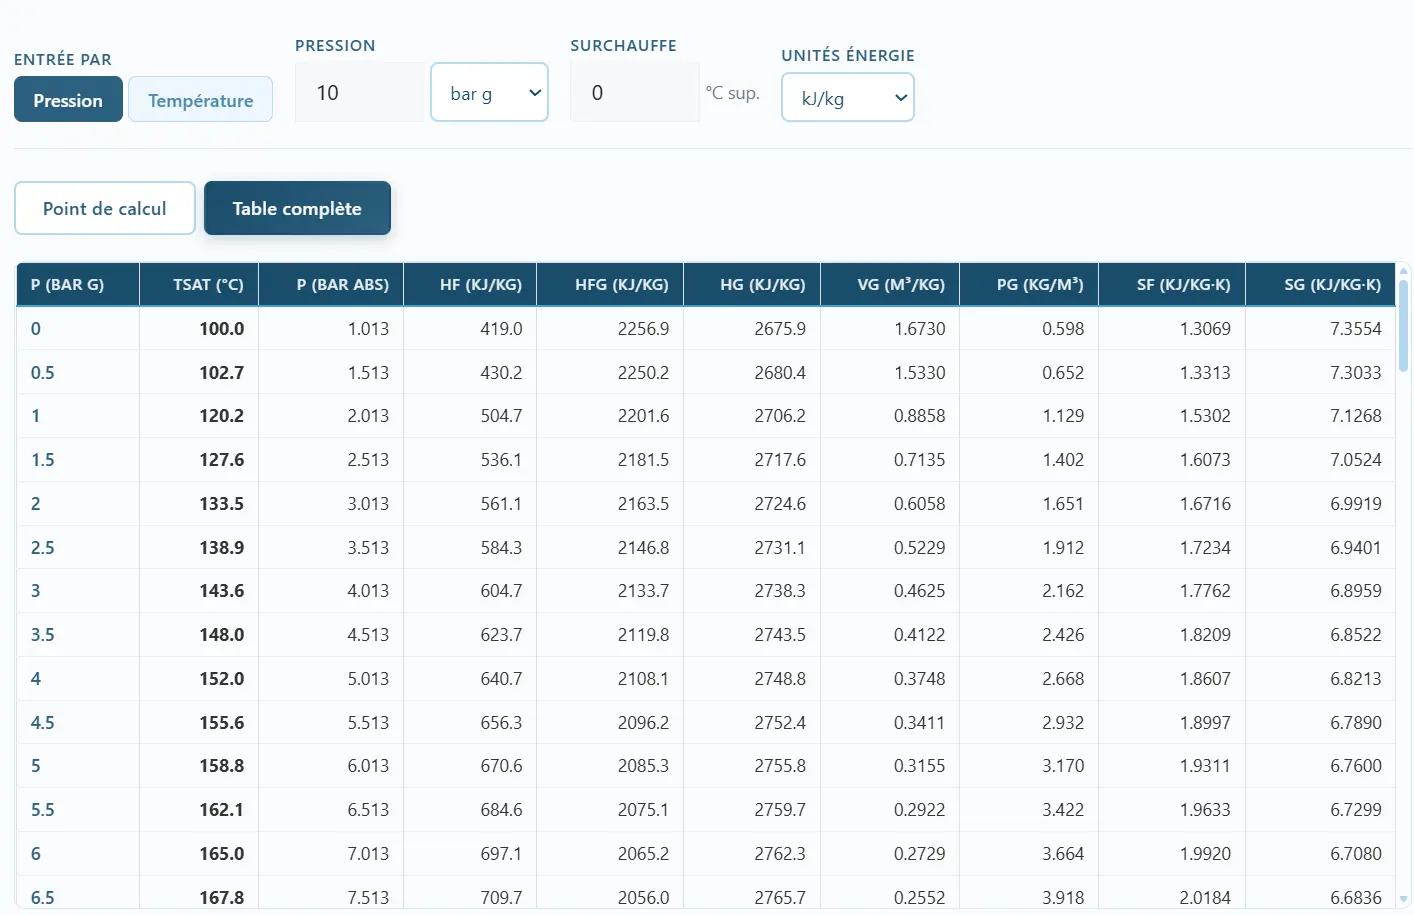This screenshot has height=915, width=1414.
Task: Click the scrollbar down arrow
Action: coord(1403,899)
